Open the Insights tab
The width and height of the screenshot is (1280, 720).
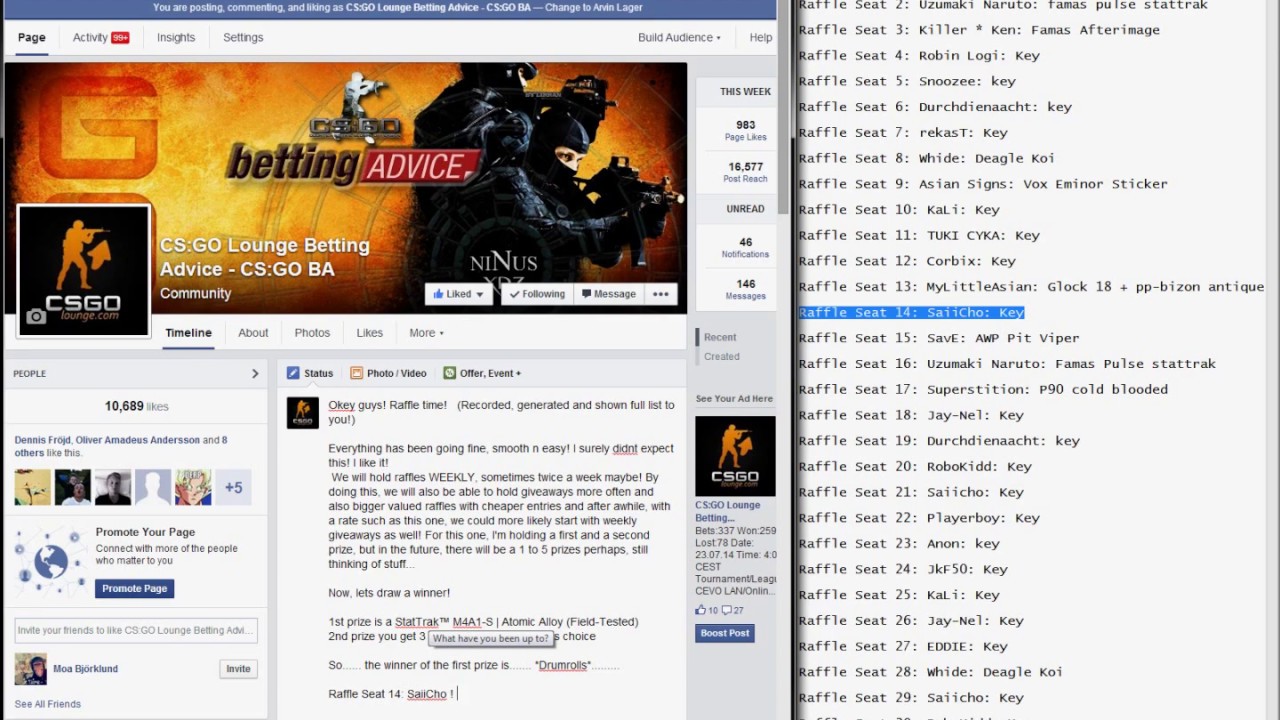coord(176,37)
